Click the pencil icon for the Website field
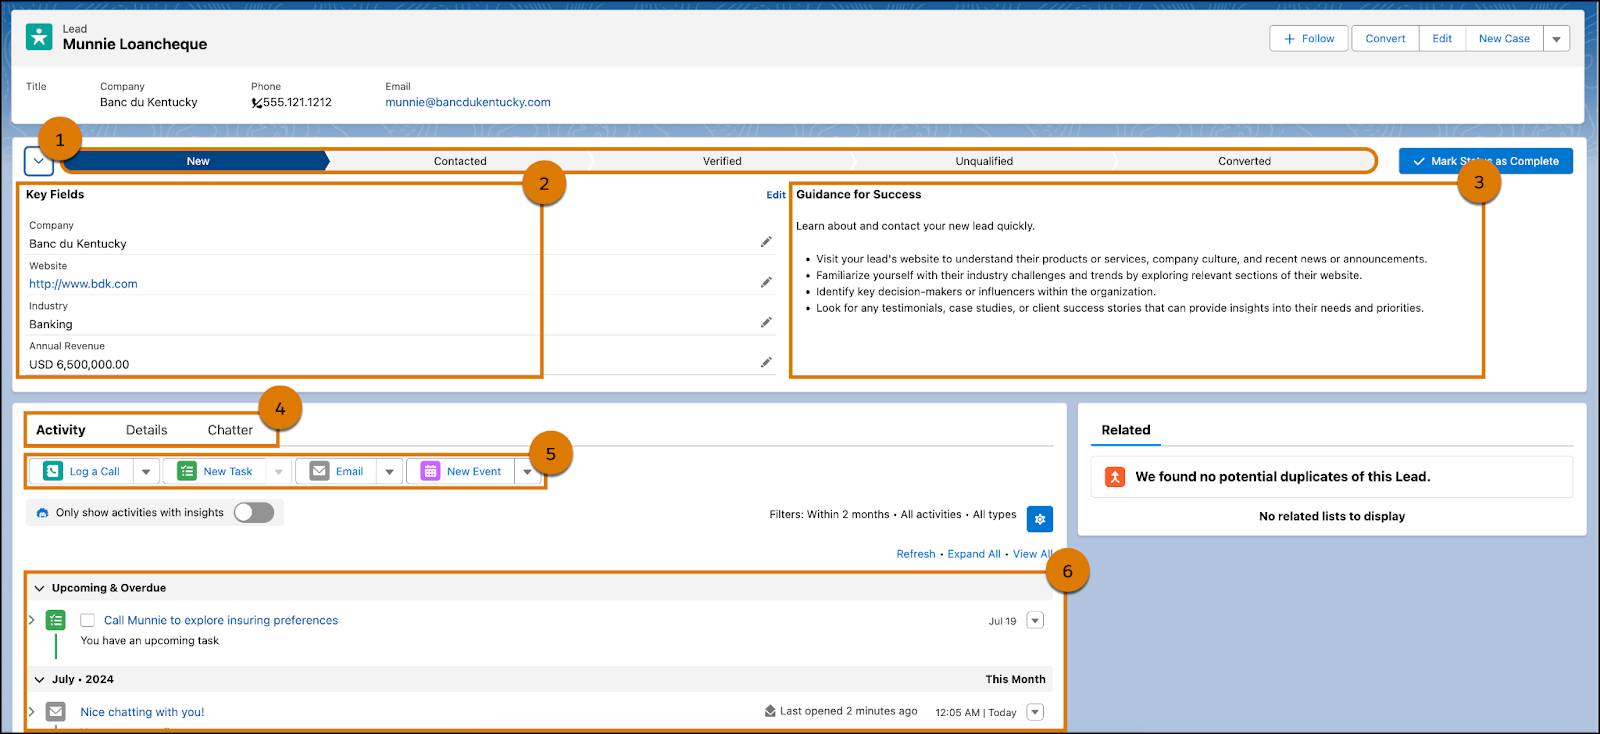This screenshot has height=734, width=1600. coord(766,282)
